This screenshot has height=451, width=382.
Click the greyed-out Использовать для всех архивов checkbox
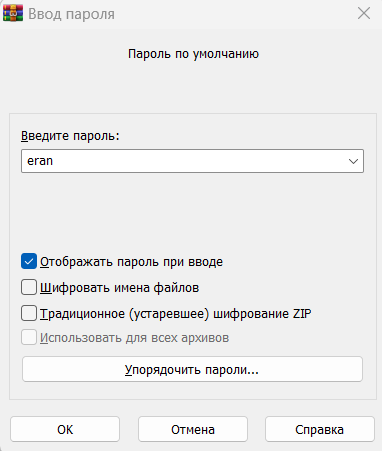point(29,337)
